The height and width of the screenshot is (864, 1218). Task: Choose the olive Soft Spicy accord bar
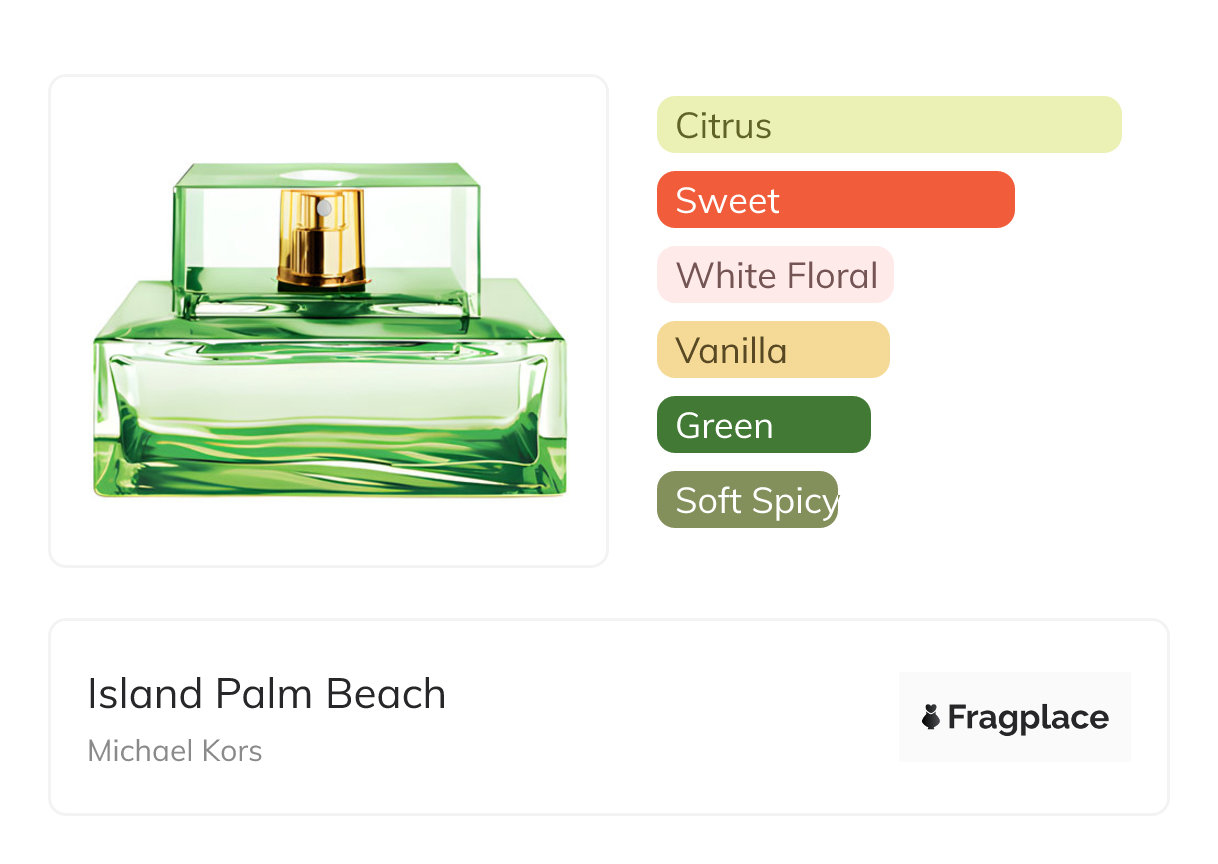tap(747, 500)
